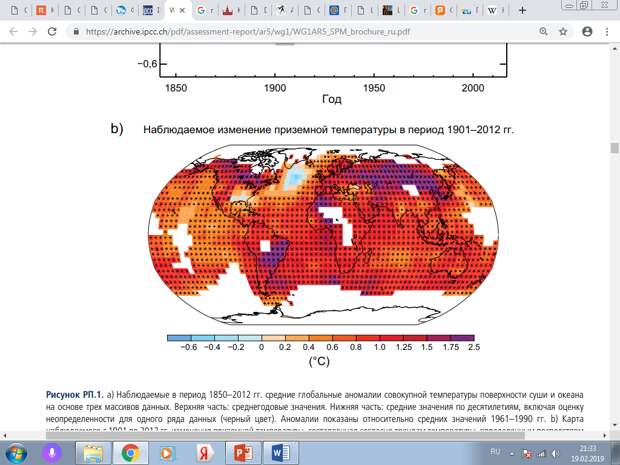Switch to Word in the taskbar
The height and width of the screenshot is (465, 620).
pyautogui.click(x=280, y=453)
